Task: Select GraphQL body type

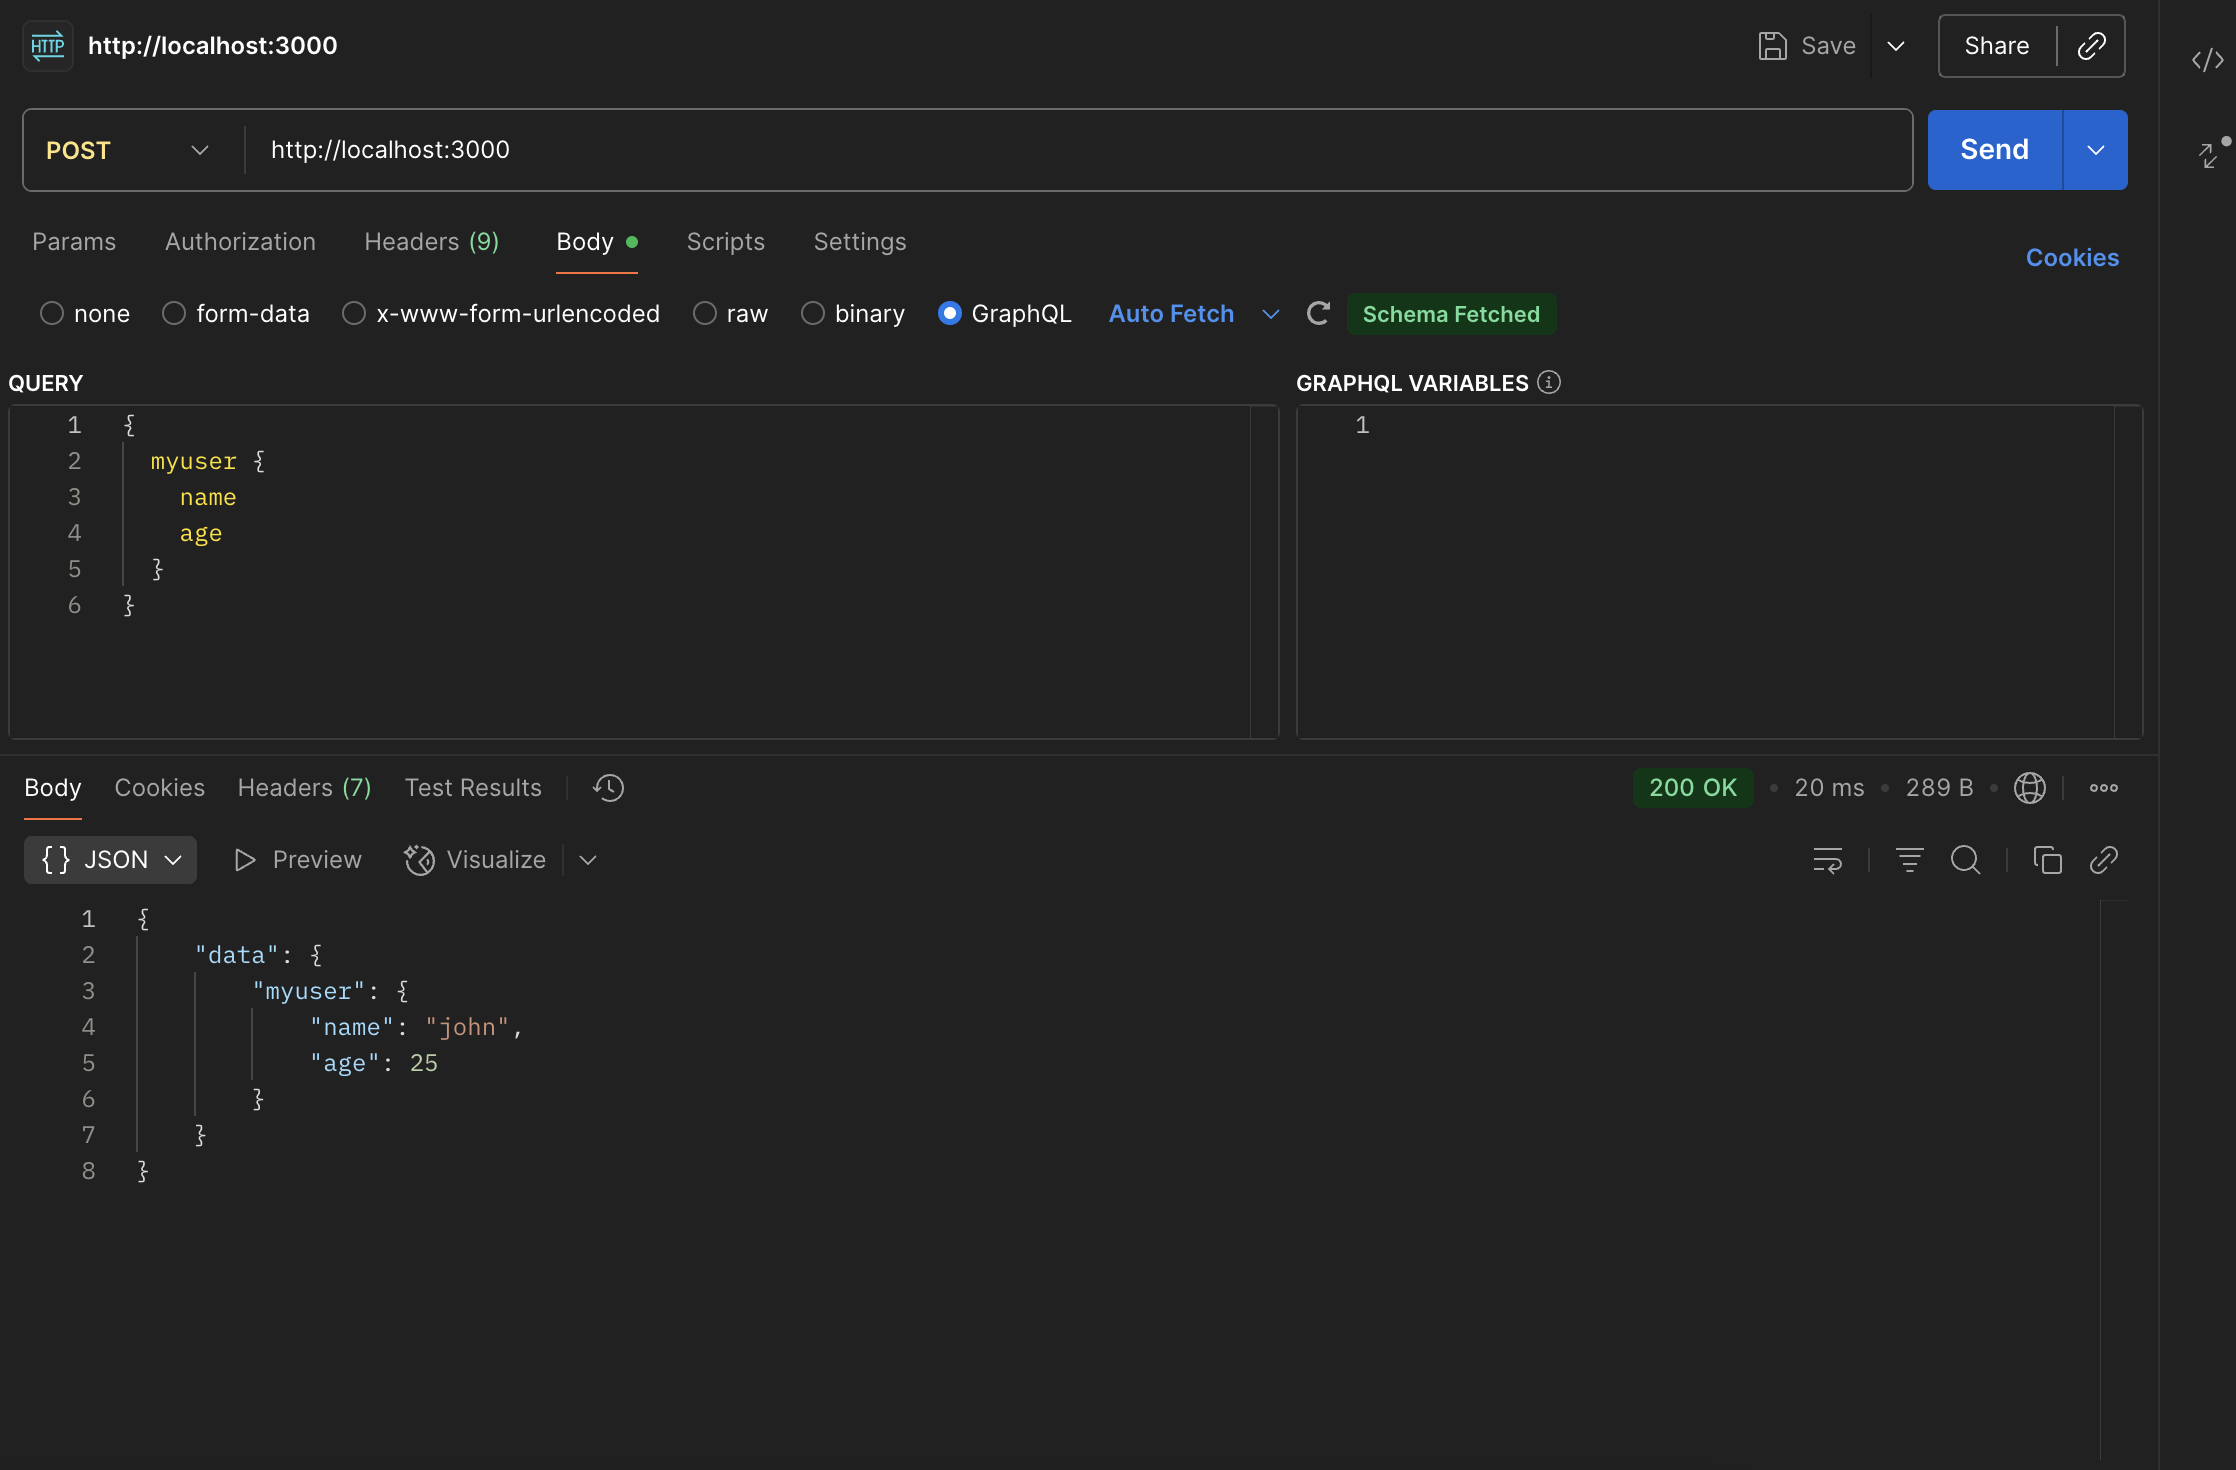Action: click(950, 314)
